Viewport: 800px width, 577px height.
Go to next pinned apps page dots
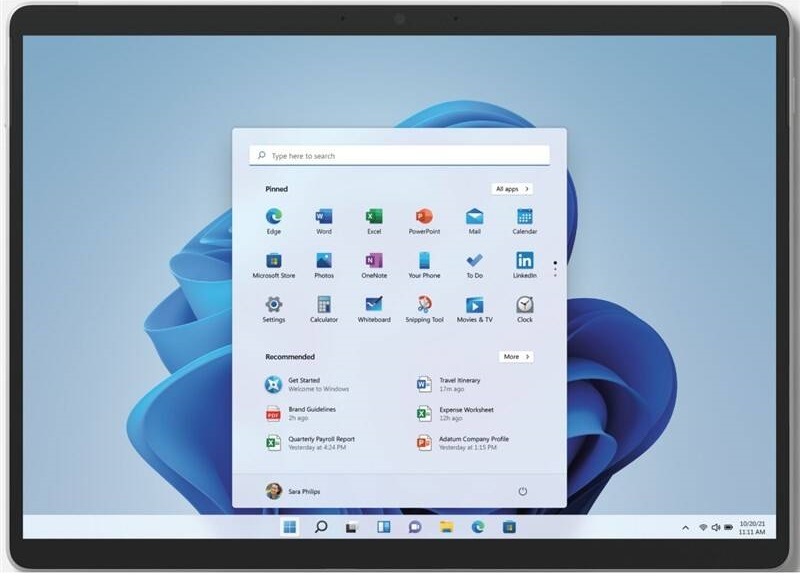pyautogui.click(x=555, y=269)
